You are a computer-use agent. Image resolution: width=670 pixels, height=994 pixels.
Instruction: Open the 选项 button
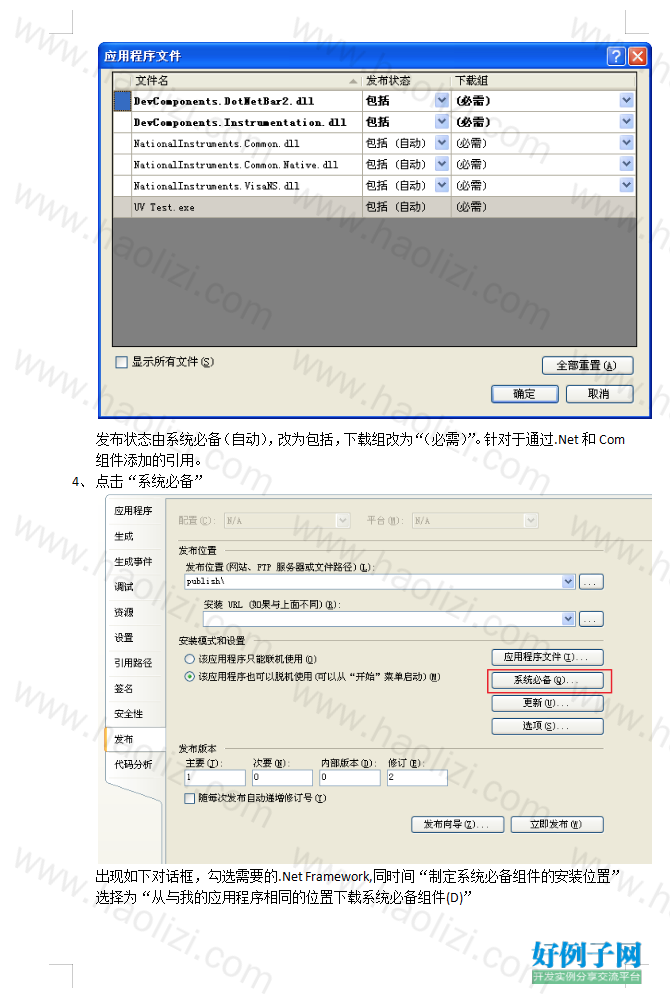click(547, 726)
